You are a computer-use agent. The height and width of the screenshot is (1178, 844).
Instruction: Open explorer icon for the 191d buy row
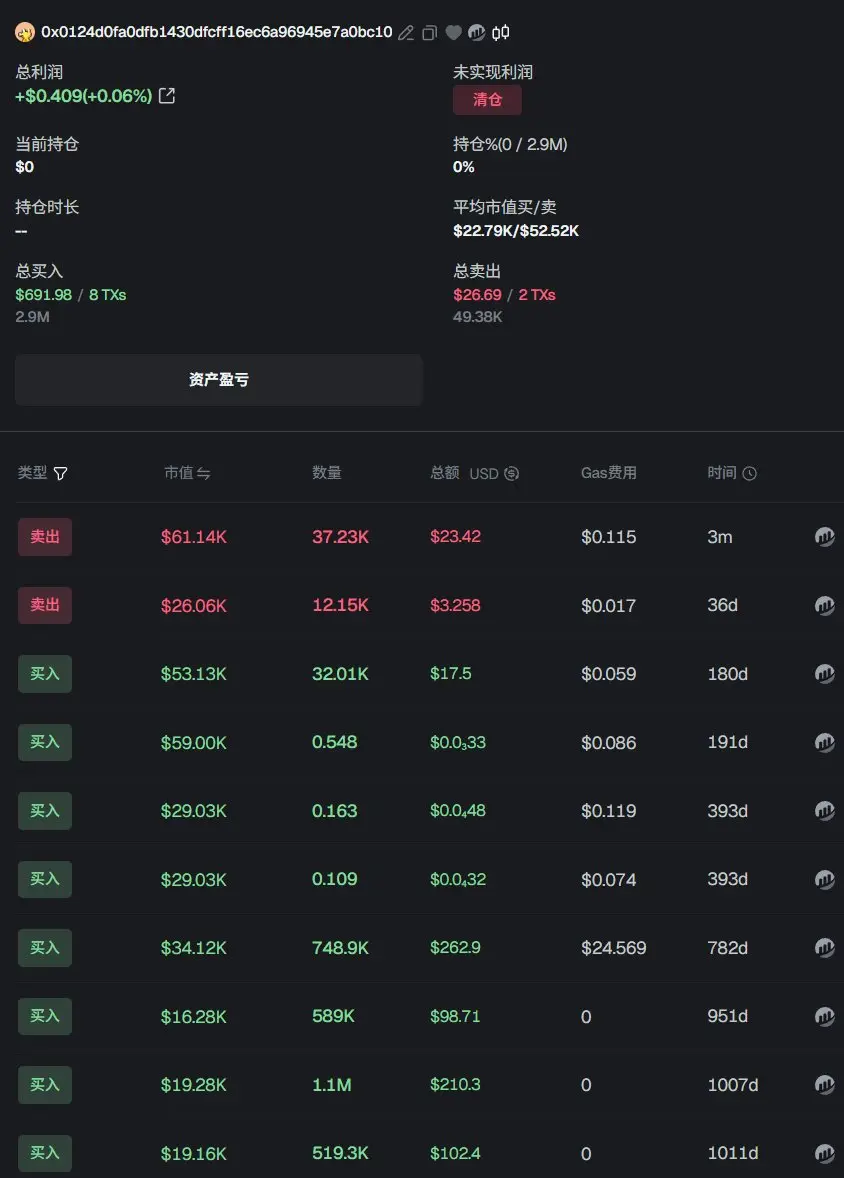click(824, 742)
